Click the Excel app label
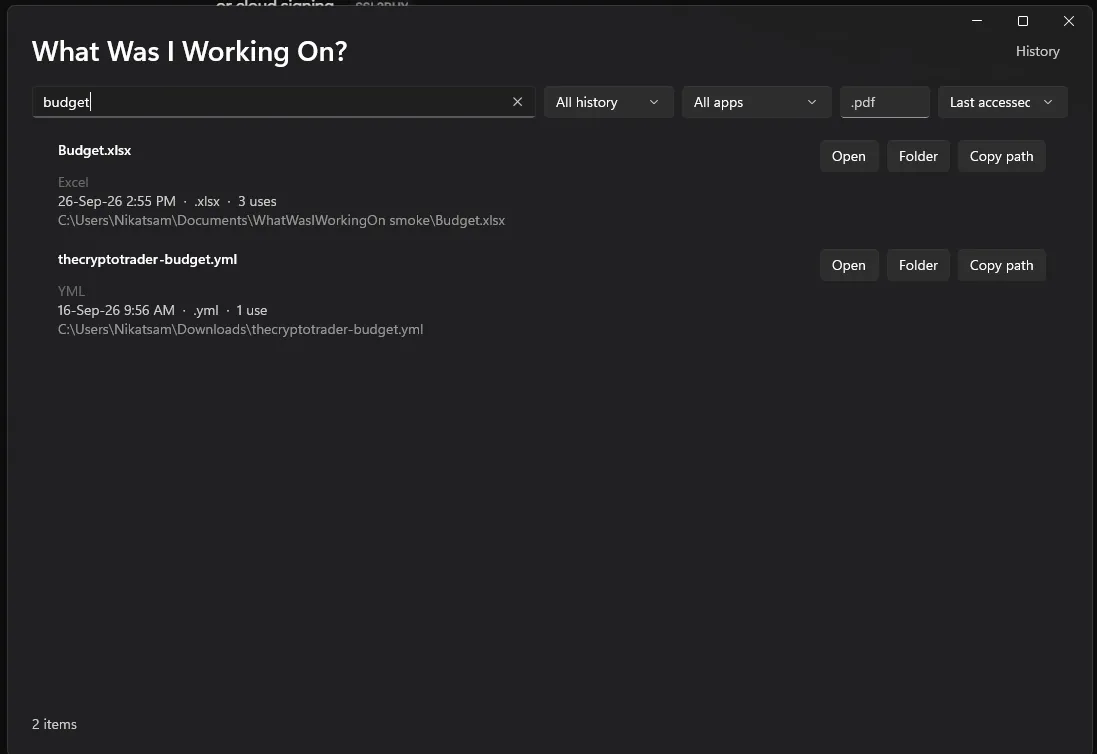Image resolution: width=1097 pixels, height=754 pixels. pos(73,183)
